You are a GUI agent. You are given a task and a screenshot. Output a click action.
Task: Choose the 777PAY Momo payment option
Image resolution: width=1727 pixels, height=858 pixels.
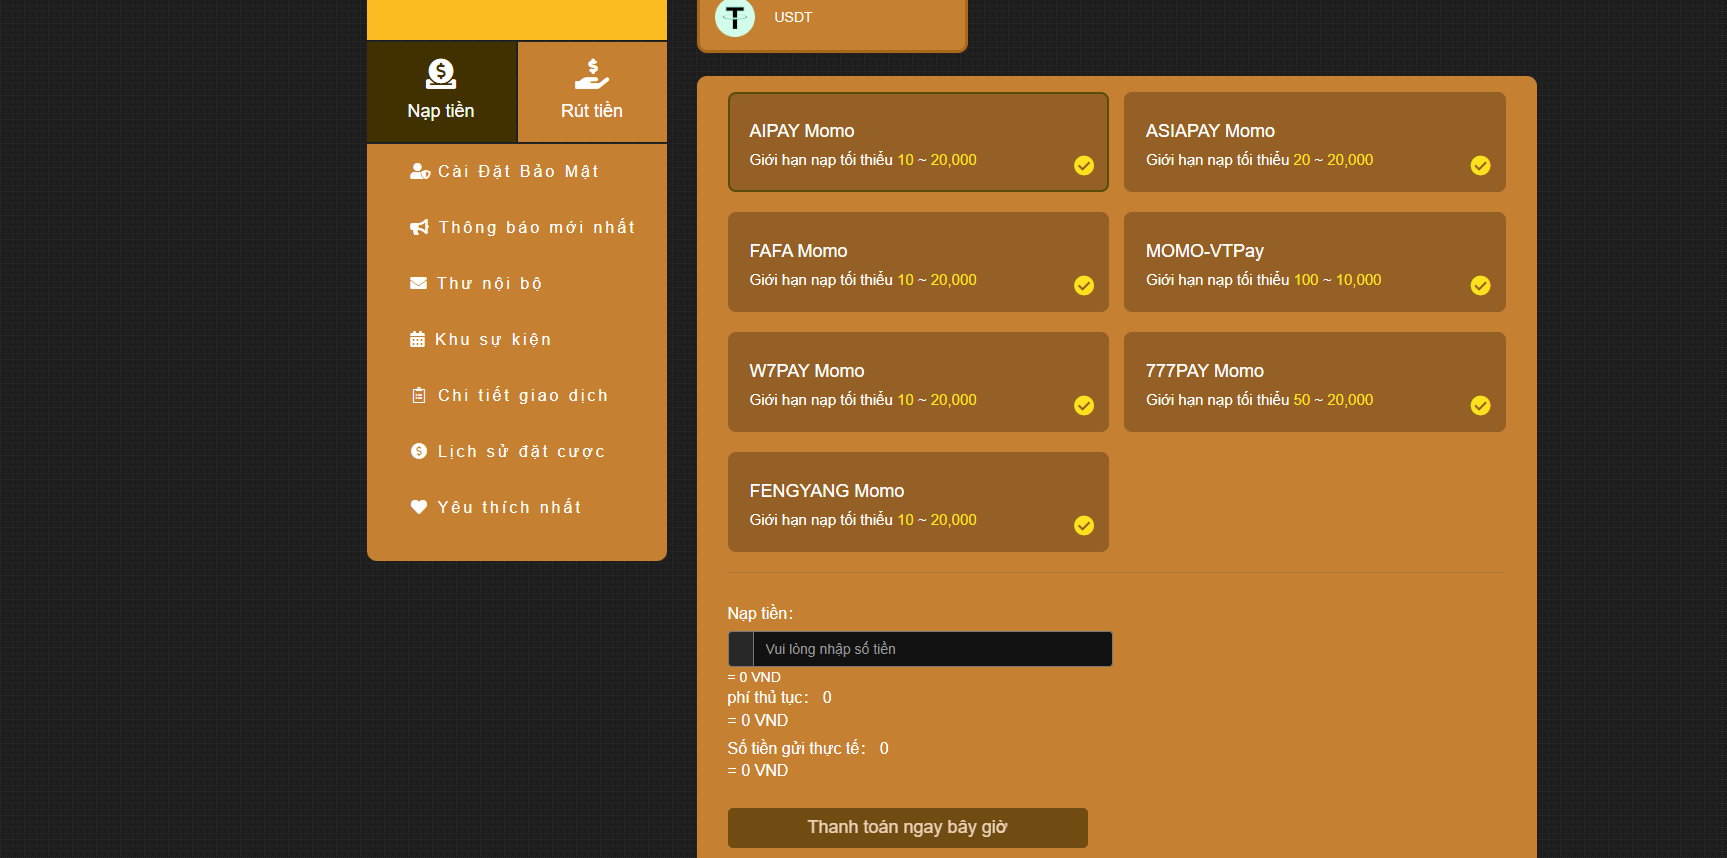pos(1314,382)
